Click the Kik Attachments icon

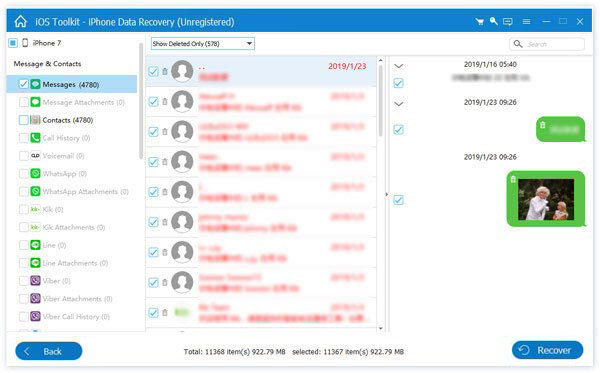pyautogui.click(x=36, y=227)
